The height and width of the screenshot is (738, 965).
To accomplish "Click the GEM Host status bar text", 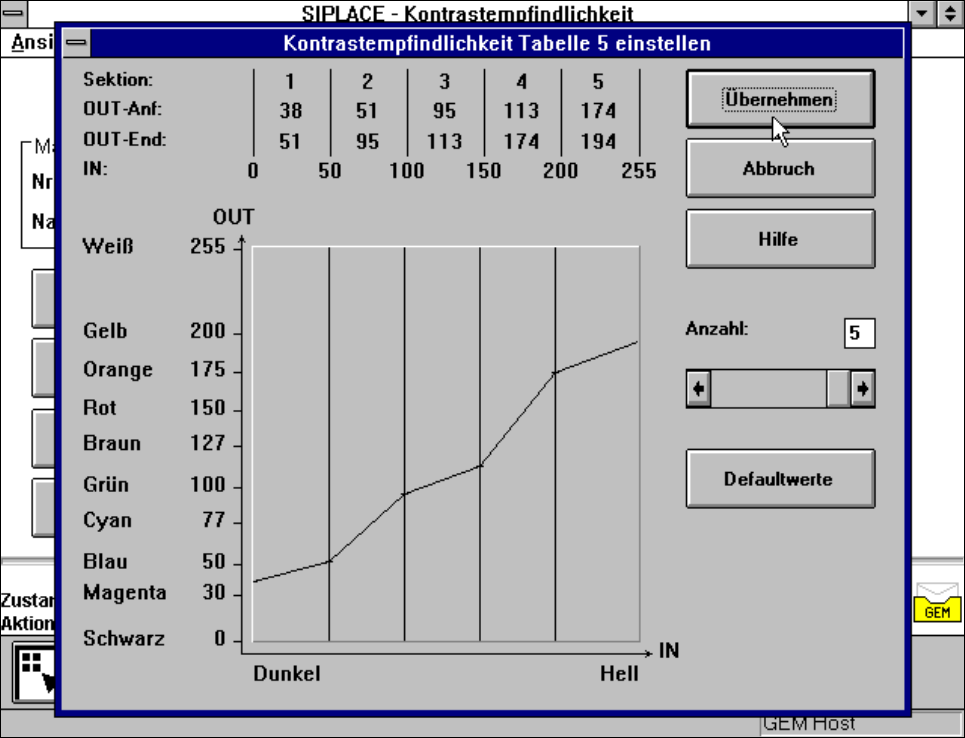I will tap(809, 724).
